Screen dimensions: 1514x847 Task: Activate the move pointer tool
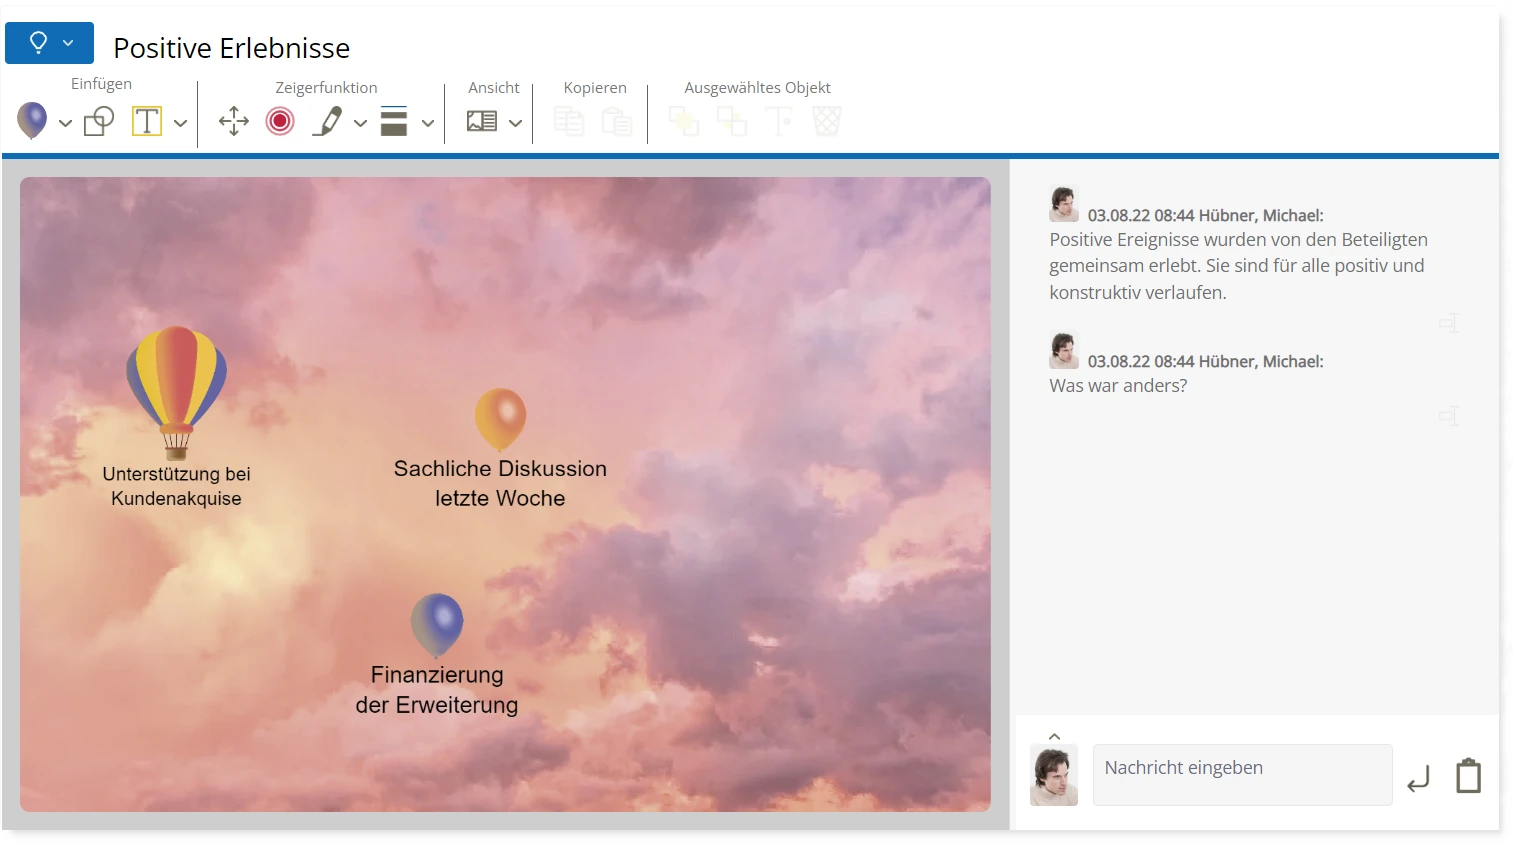pyautogui.click(x=234, y=121)
